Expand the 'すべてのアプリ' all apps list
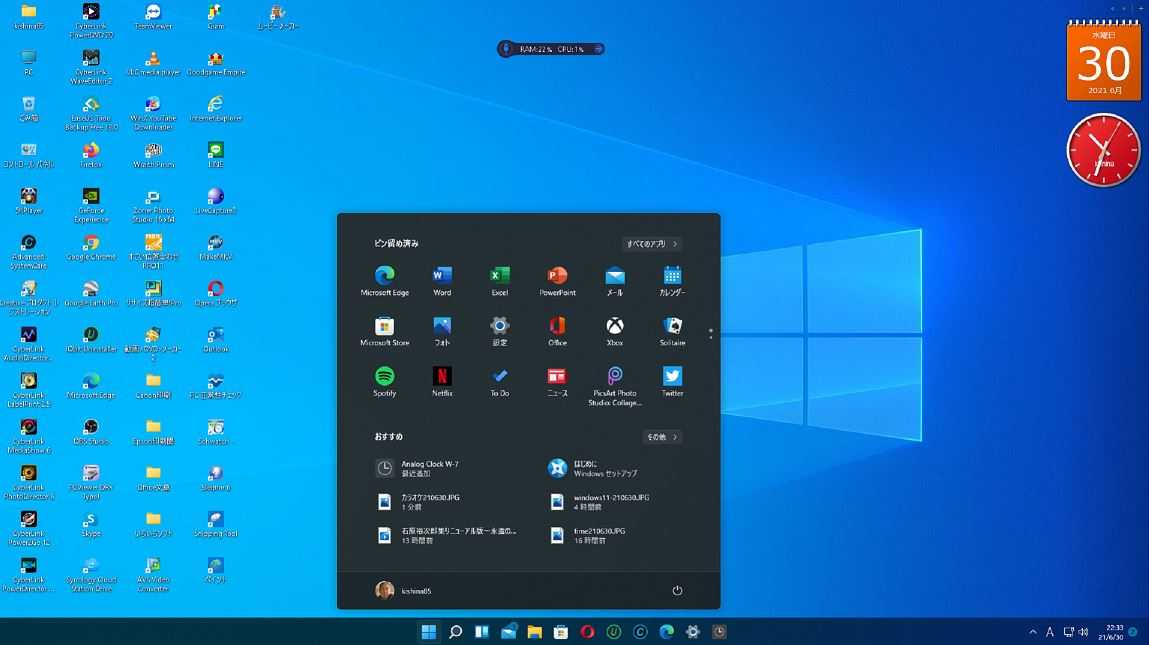Viewport: 1149px width, 645px height. point(652,244)
